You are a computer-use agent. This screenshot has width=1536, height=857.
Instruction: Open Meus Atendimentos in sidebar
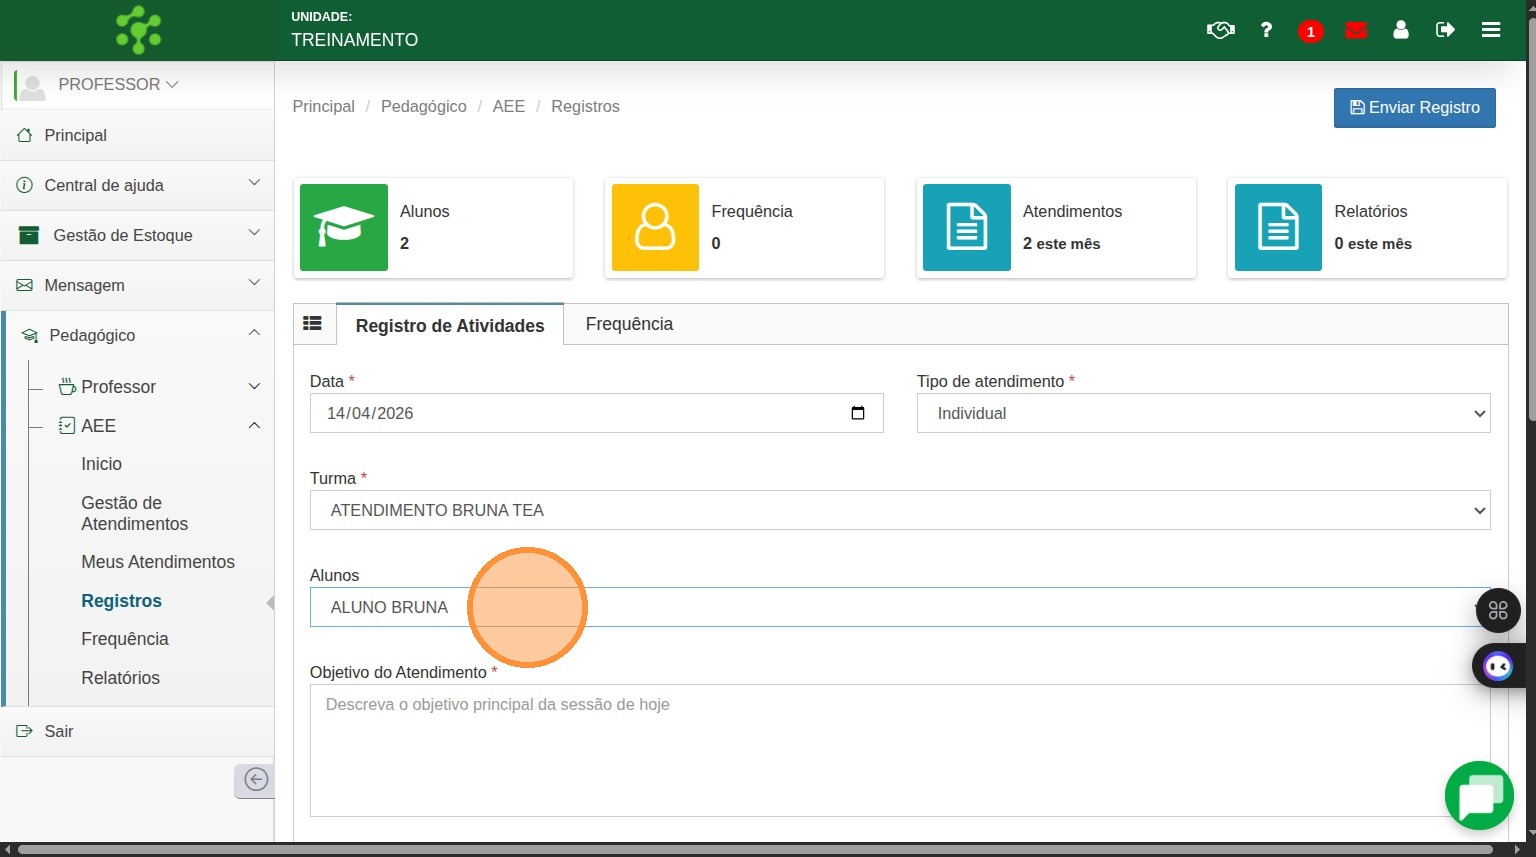pos(158,562)
